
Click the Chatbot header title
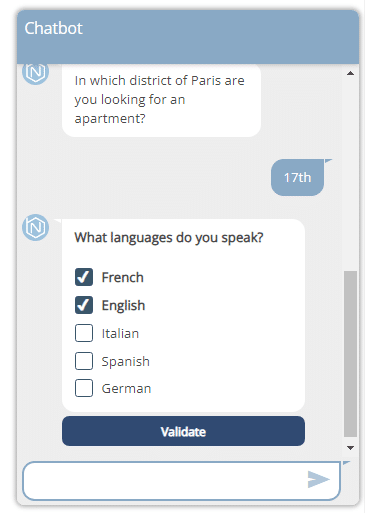pyautogui.click(x=53, y=28)
